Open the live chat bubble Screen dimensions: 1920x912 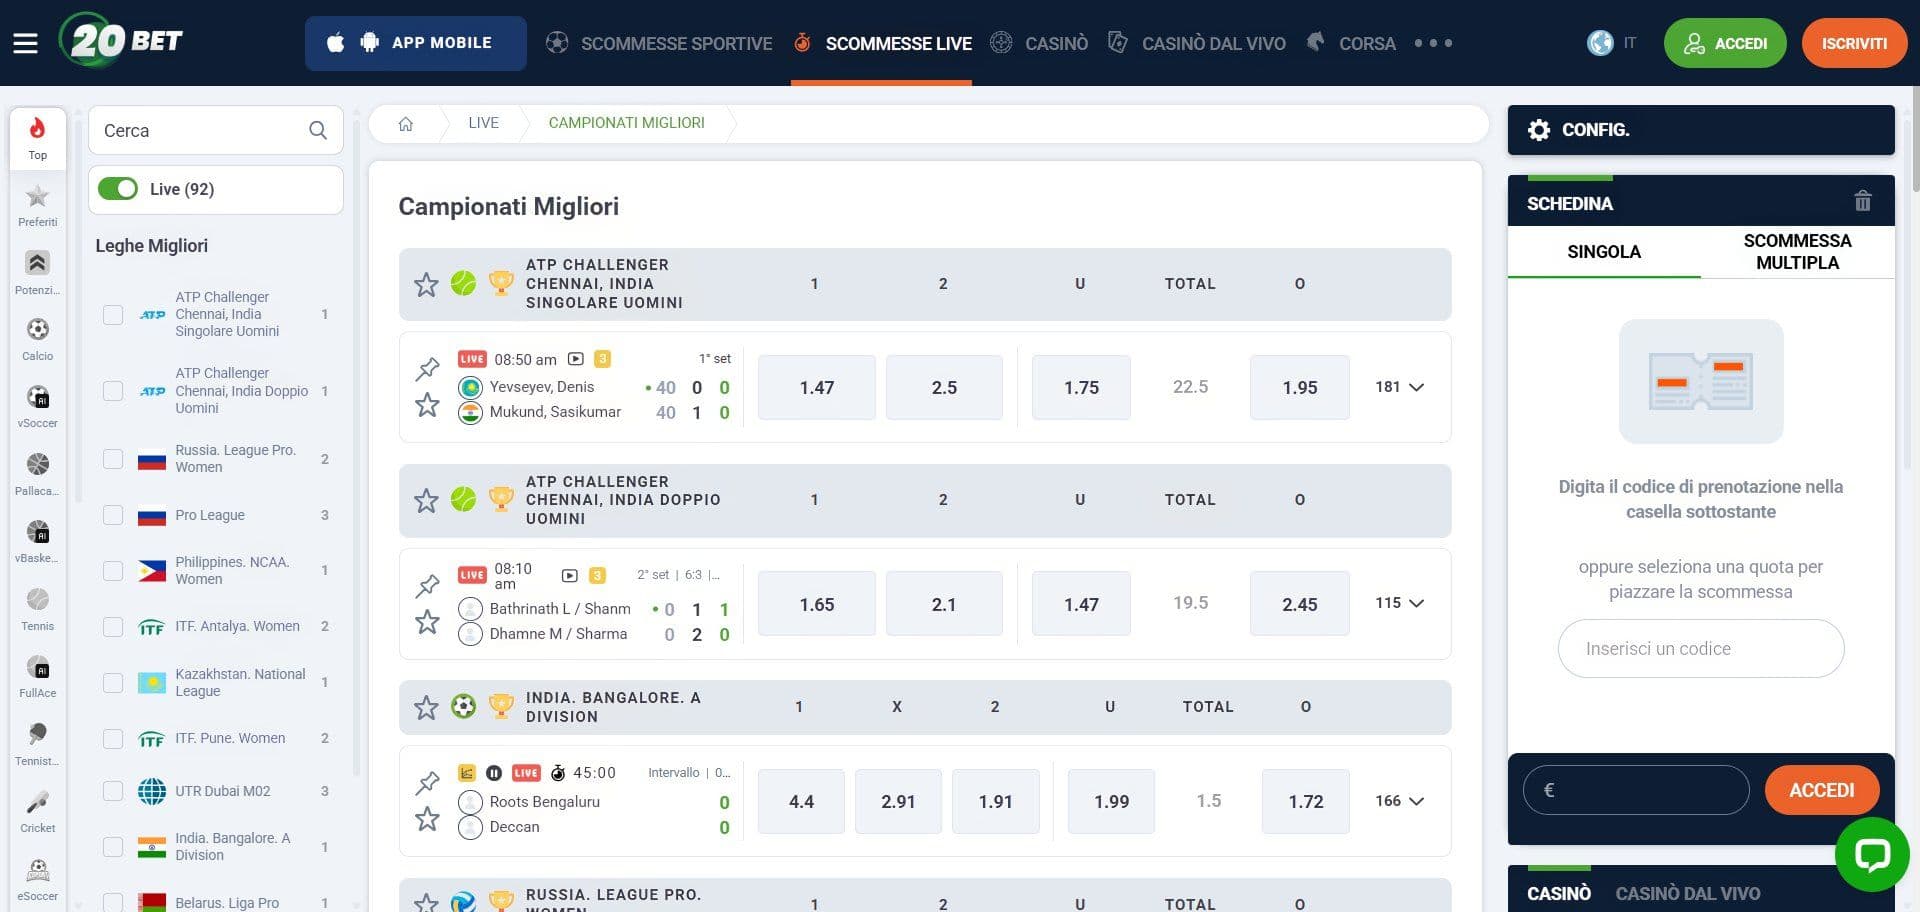coord(1872,854)
